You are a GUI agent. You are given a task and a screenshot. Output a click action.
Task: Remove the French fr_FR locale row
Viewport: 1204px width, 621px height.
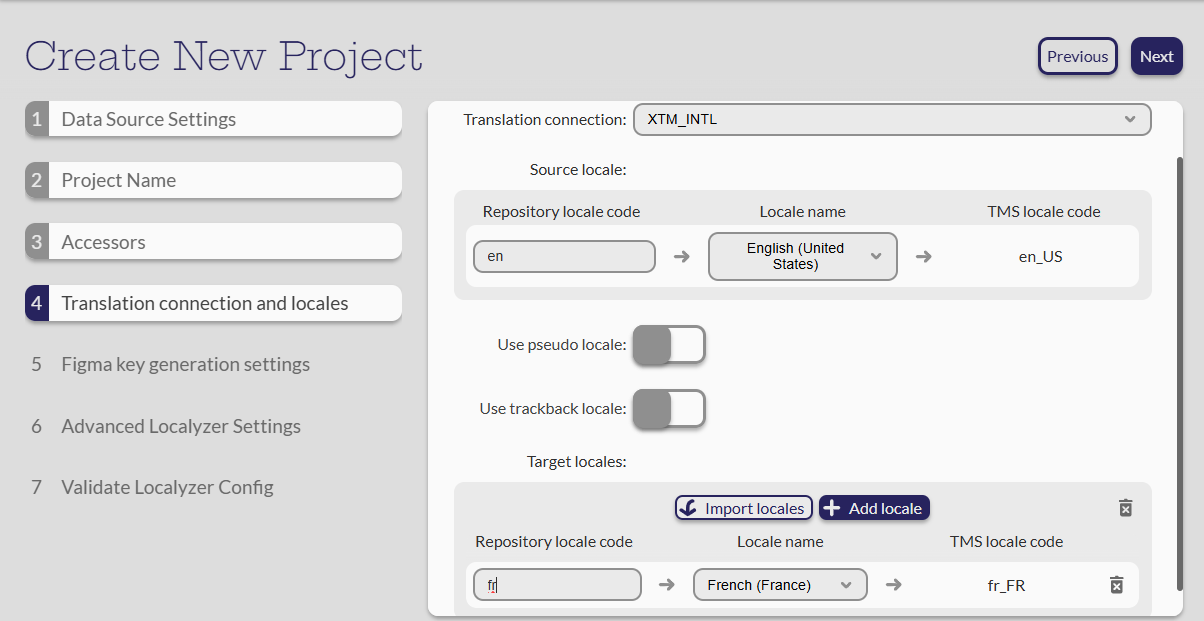1117,585
